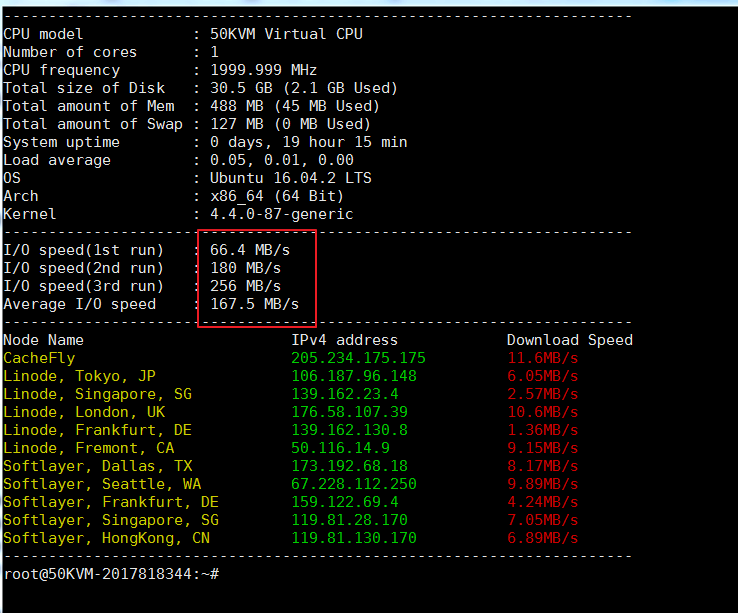Select IP address 159.122.69.4
This screenshot has height=613, width=738.
(x=345, y=502)
